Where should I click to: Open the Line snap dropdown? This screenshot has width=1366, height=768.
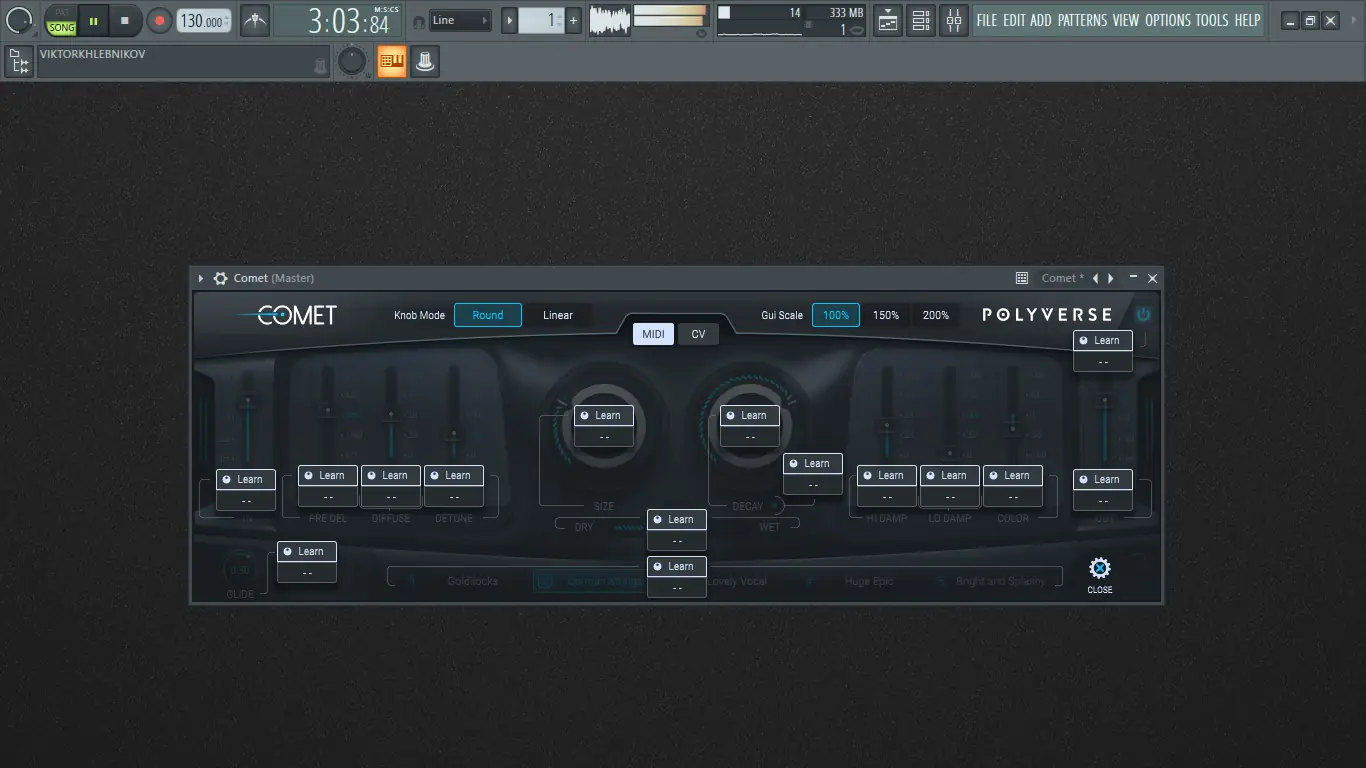[461, 20]
